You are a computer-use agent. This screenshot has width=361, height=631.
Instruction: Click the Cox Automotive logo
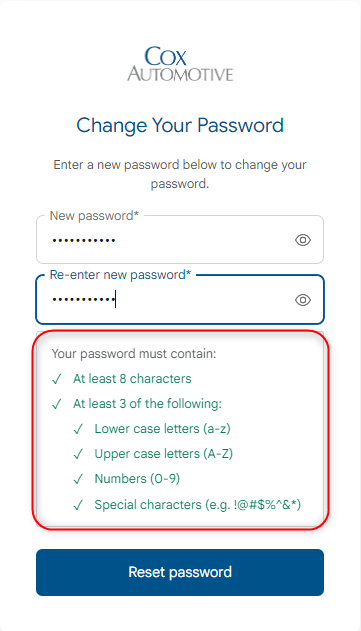(x=180, y=64)
